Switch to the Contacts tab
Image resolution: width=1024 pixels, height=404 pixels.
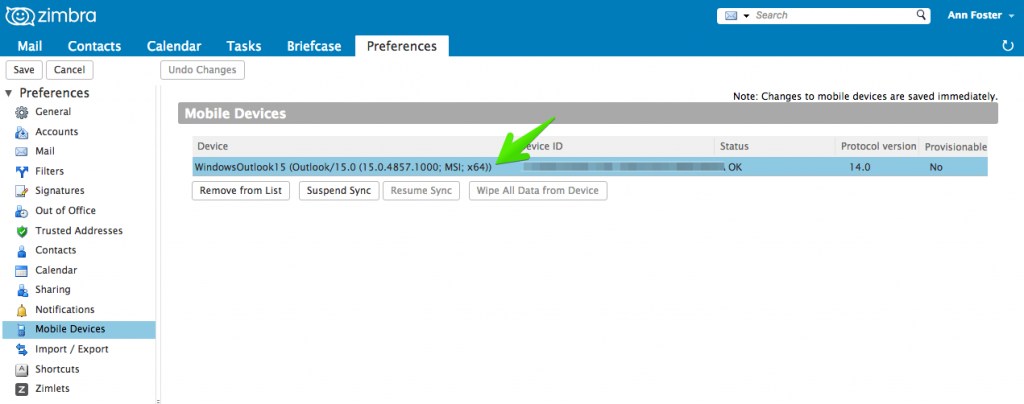pos(95,46)
